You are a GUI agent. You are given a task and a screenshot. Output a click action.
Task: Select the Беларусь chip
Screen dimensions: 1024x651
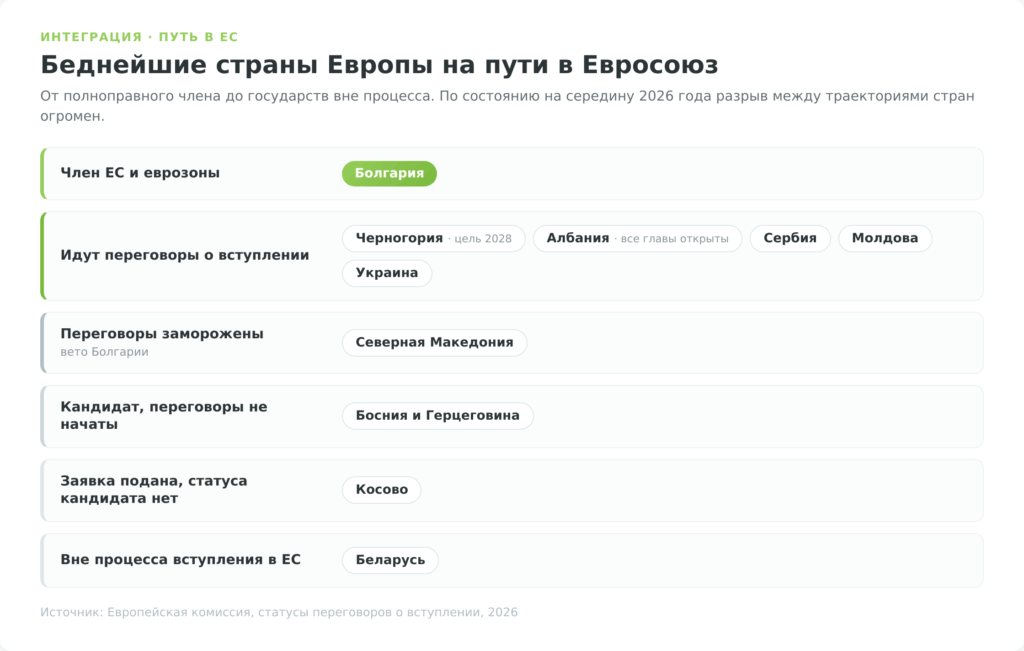pyautogui.click(x=390, y=560)
